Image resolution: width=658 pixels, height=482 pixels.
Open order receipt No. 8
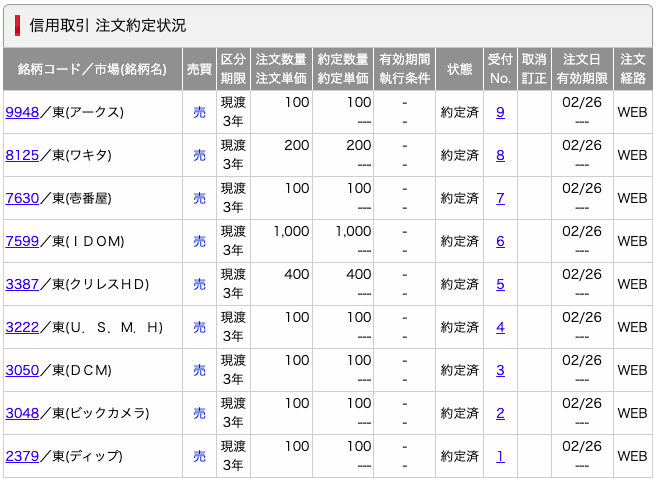[500, 155]
